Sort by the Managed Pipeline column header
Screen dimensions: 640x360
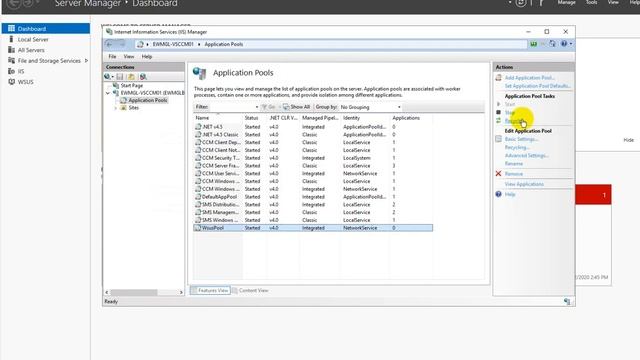click(320, 118)
